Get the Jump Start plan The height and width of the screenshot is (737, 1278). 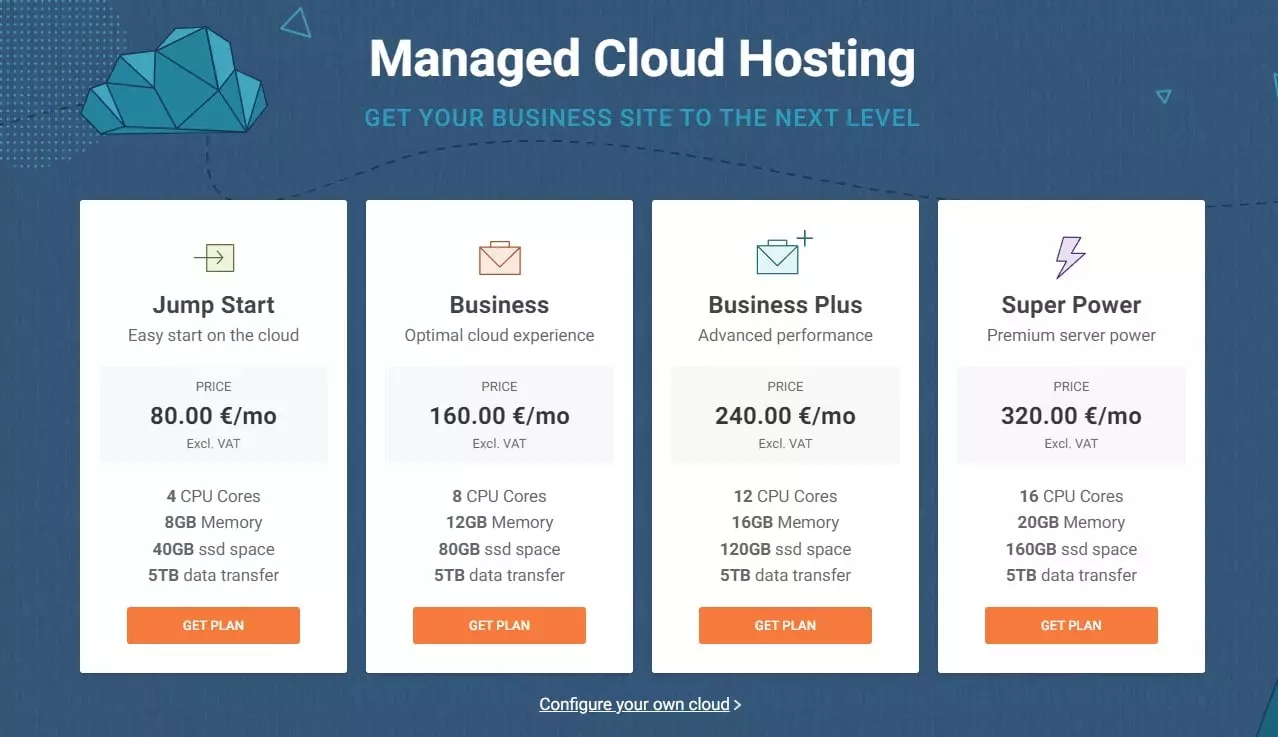tap(213, 625)
